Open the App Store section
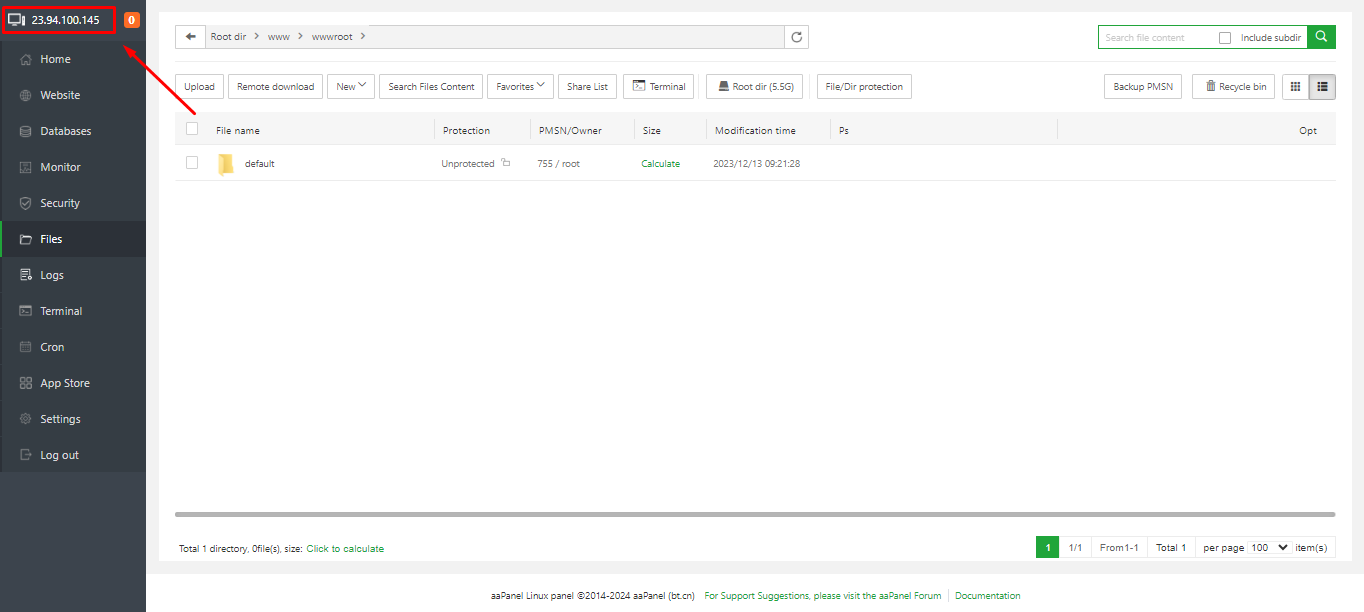The image size is (1364, 612). [73, 383]
